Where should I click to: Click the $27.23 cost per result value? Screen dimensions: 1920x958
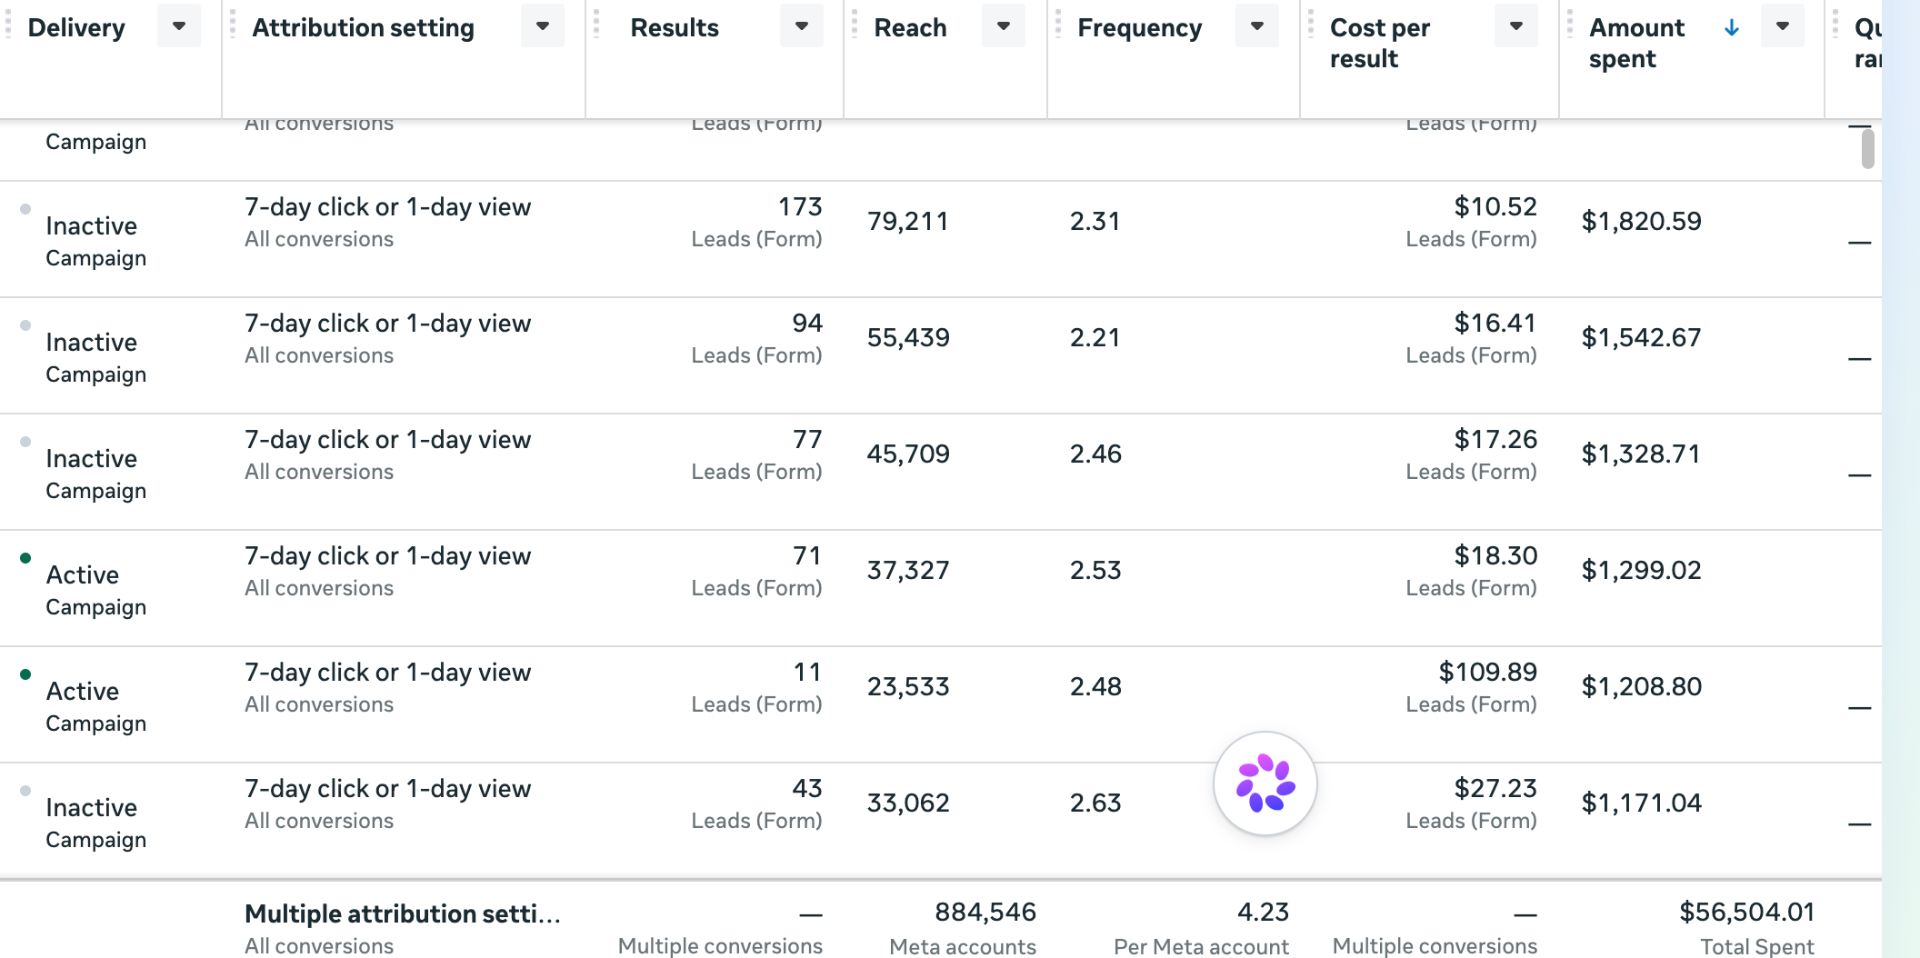pos(1495,788)
